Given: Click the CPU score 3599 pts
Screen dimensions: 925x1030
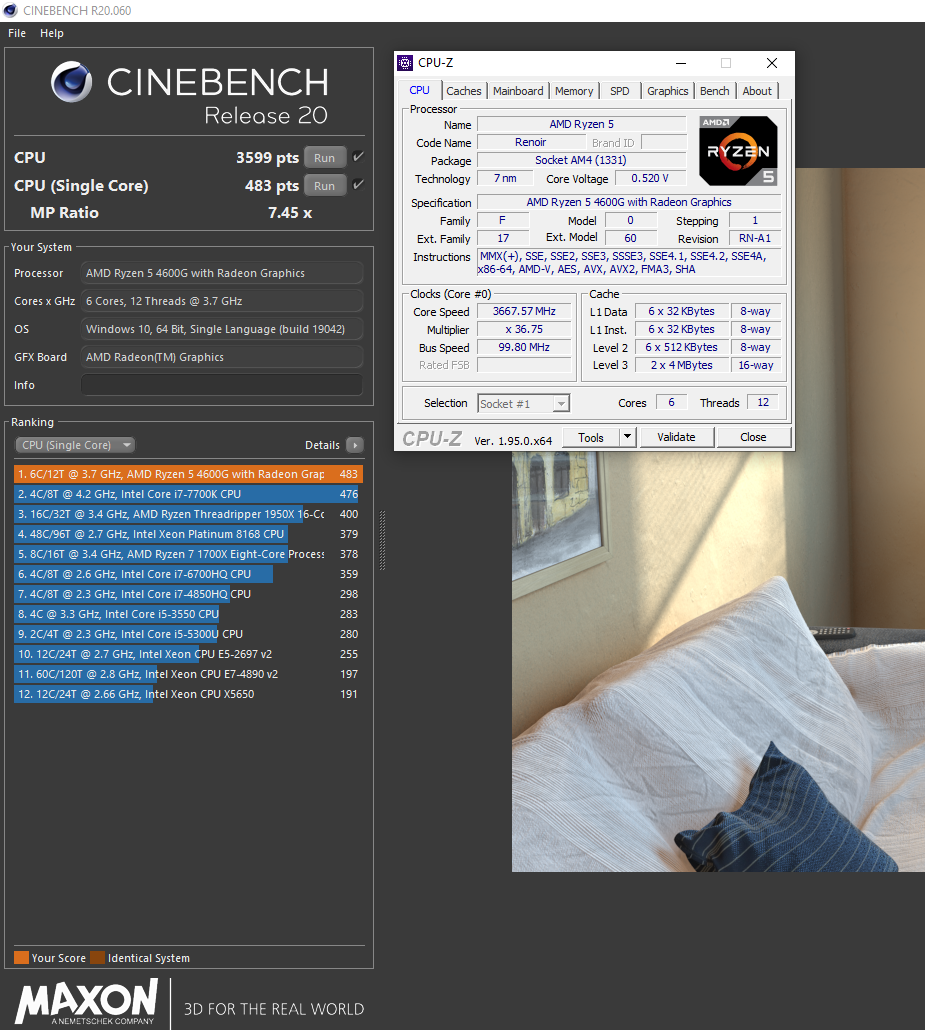Looking at the screenshot, I should tap(267, 158).
